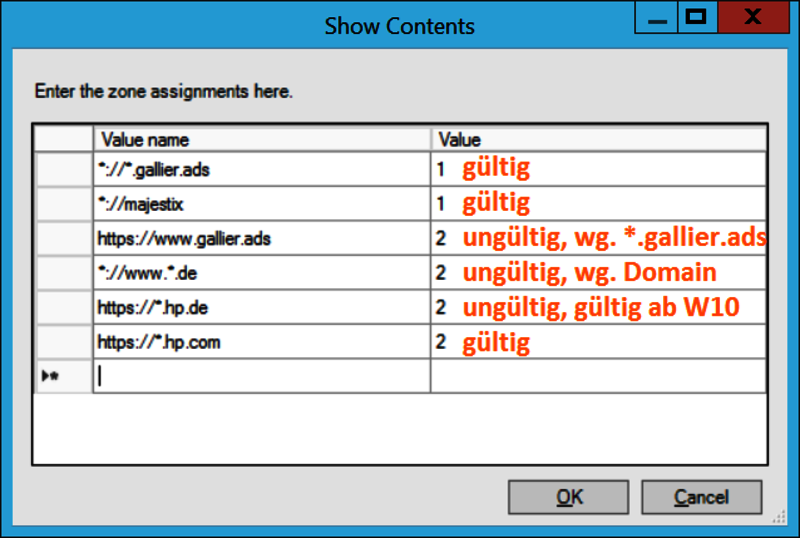This screenshot has width=800, height=538.
Task: Click the Cancel button
Action: tap(702, 497)
